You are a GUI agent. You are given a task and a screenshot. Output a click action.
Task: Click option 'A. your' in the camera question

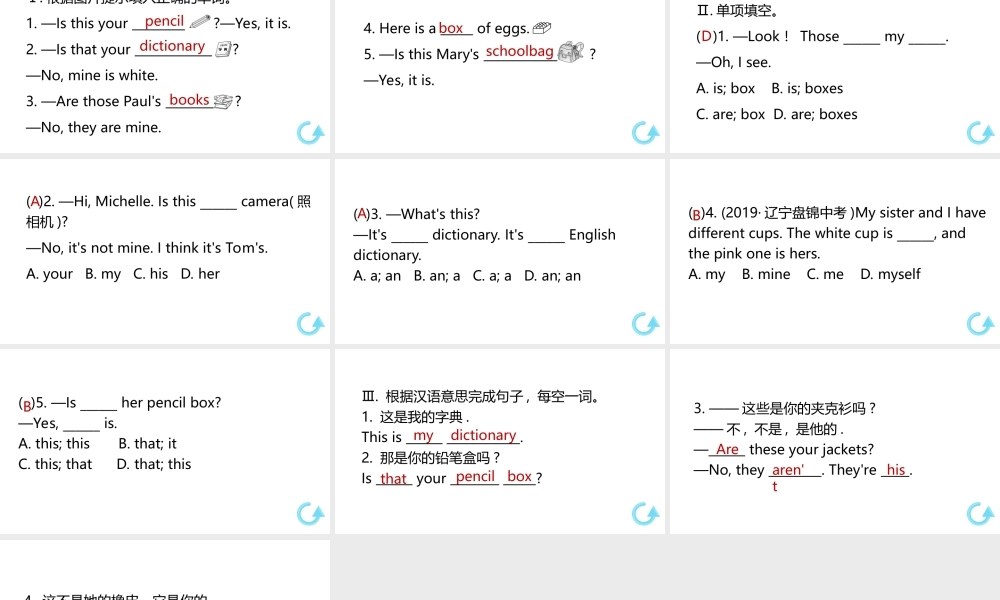[49, 274]
